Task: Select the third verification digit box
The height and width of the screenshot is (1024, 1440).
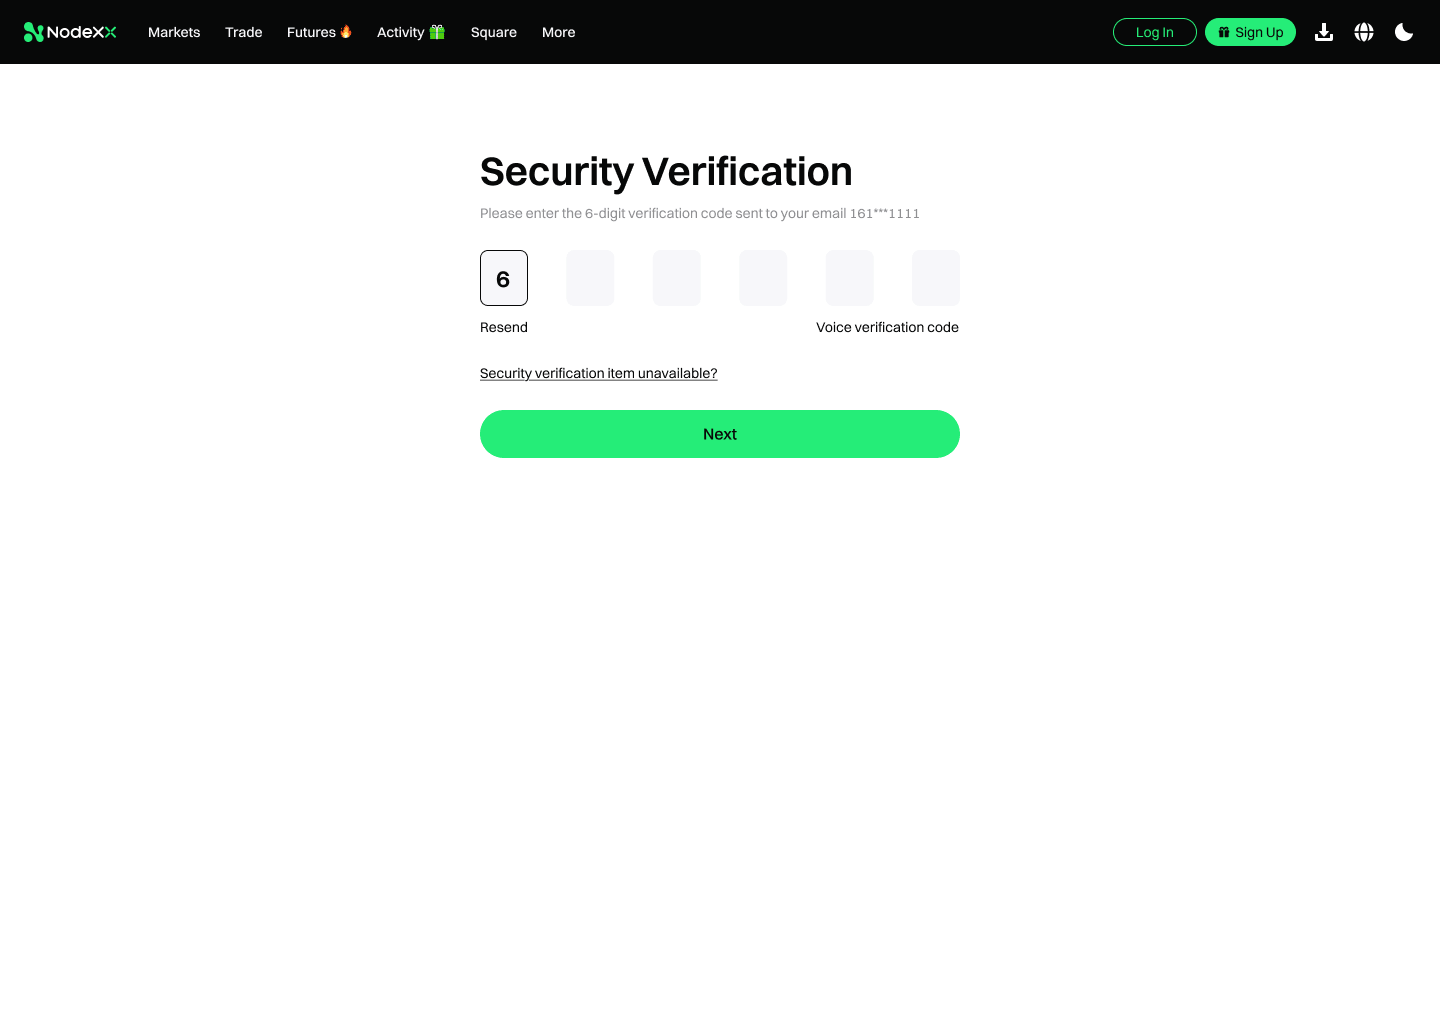Action: click(x=677, y=278)
